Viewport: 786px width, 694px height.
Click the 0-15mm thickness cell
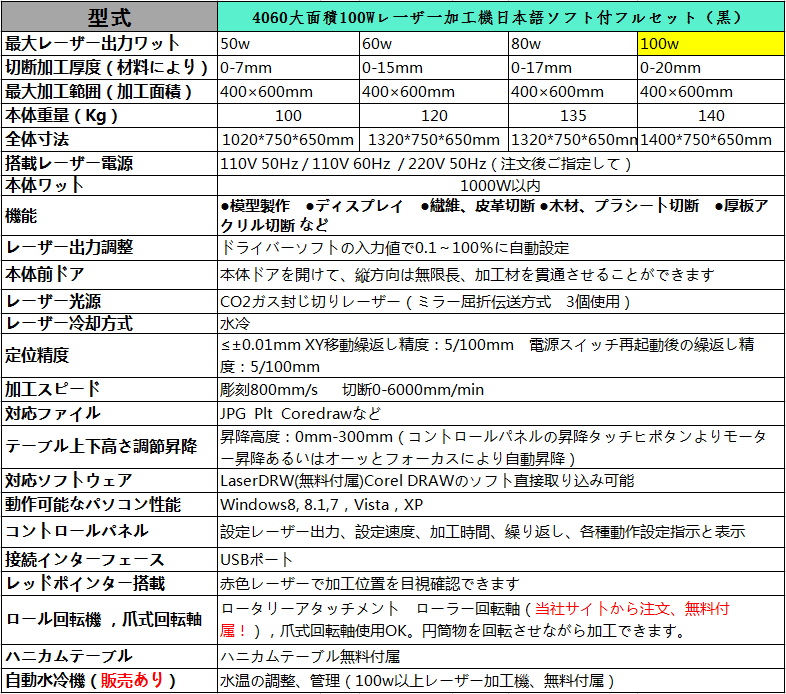point(434,68)
